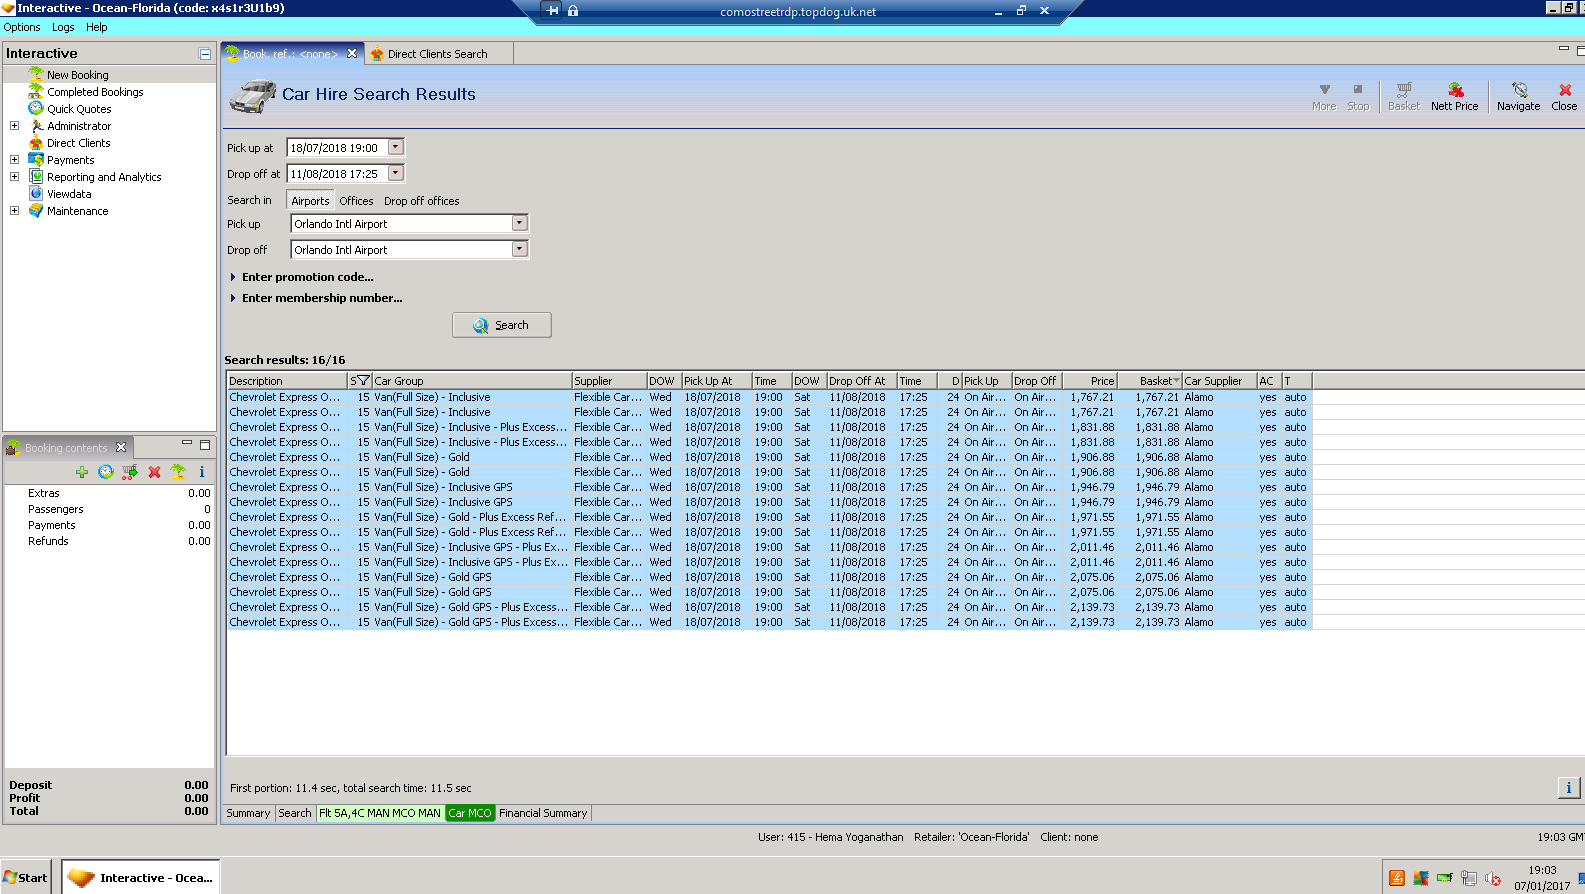Open the Pick up airport dropdown
The width and height of the screenshot is (1585, 894).
[520, 223]
